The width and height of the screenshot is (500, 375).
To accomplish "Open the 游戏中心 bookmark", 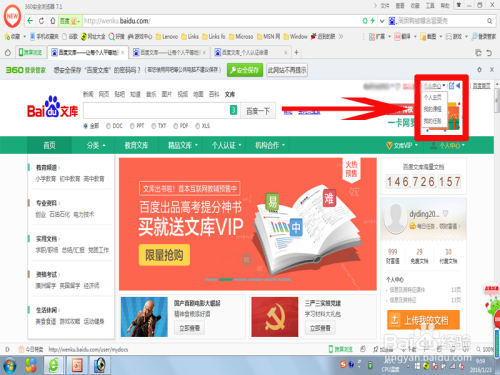I will click(x=140, y=36).
